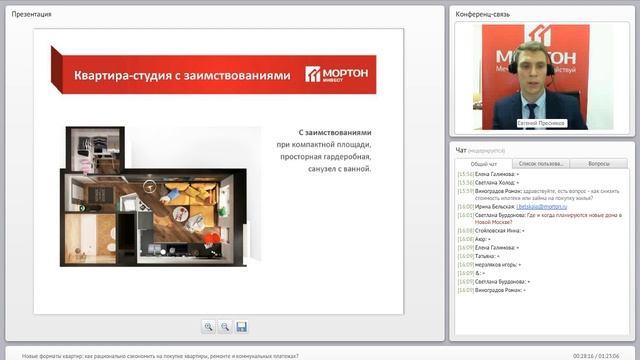Select the slide text С заимствованиями
640x360 pixels.
coord(335,133)
